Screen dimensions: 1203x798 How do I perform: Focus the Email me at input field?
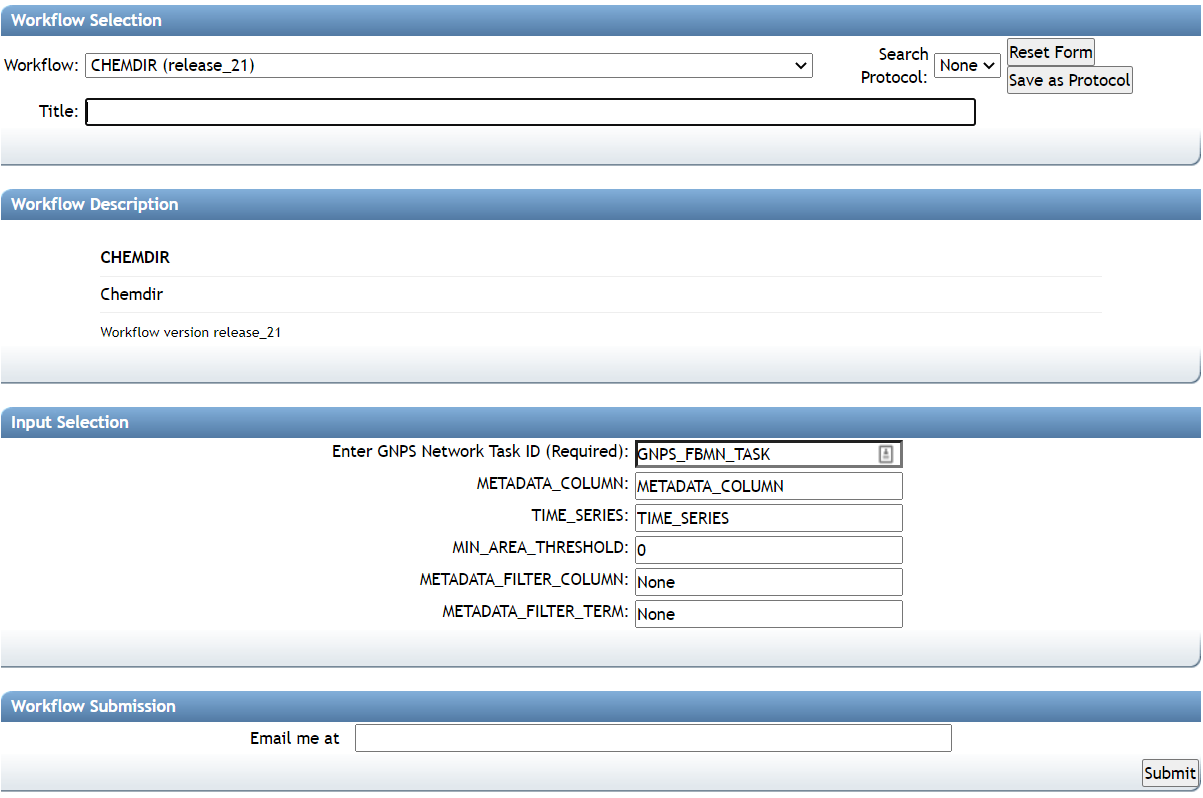(653, 738)
